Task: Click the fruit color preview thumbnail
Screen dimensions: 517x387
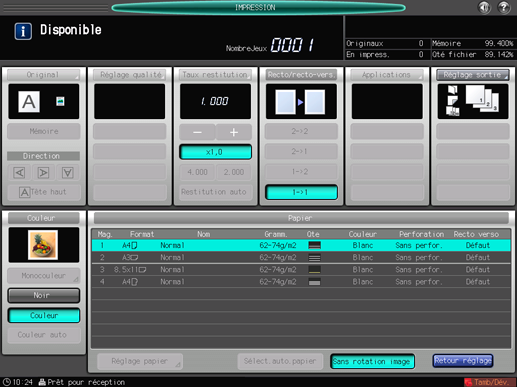Action: (43, 245)
